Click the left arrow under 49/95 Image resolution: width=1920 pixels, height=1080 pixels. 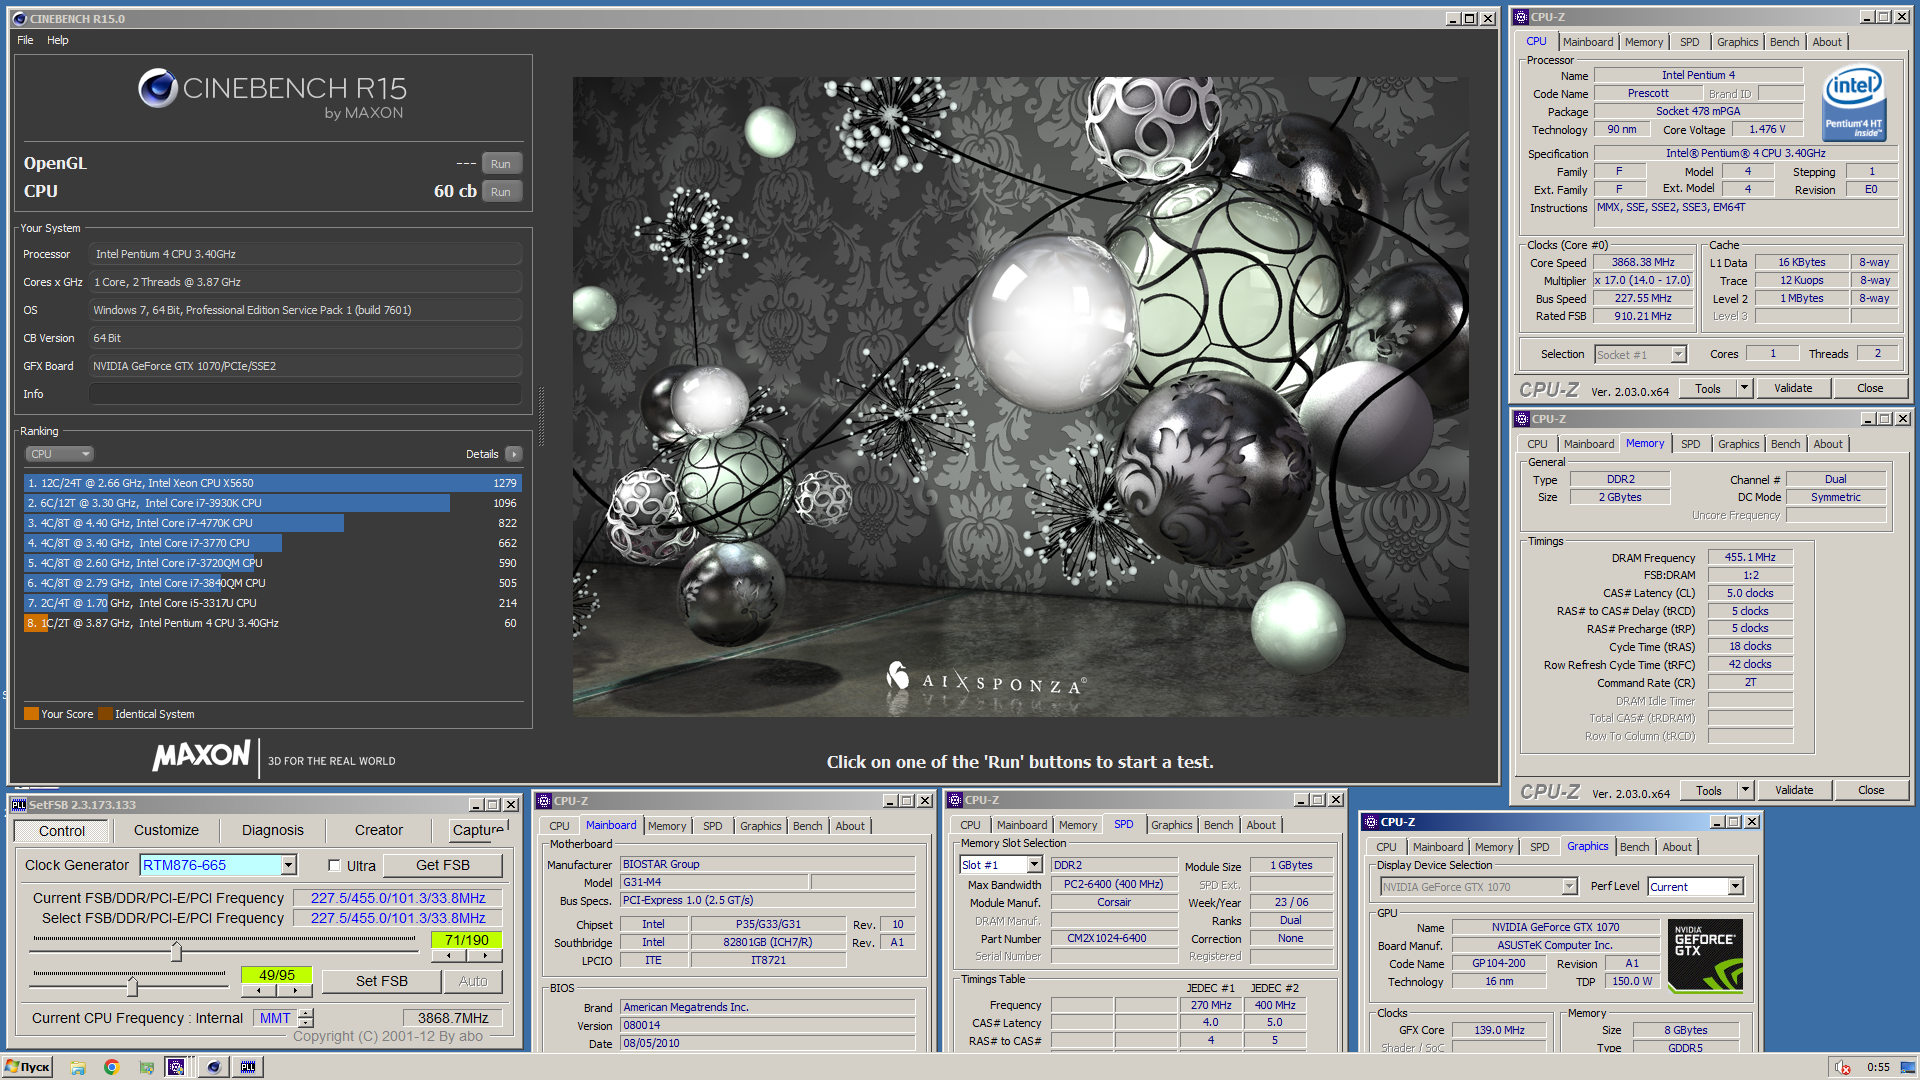(x=259, y=991)
